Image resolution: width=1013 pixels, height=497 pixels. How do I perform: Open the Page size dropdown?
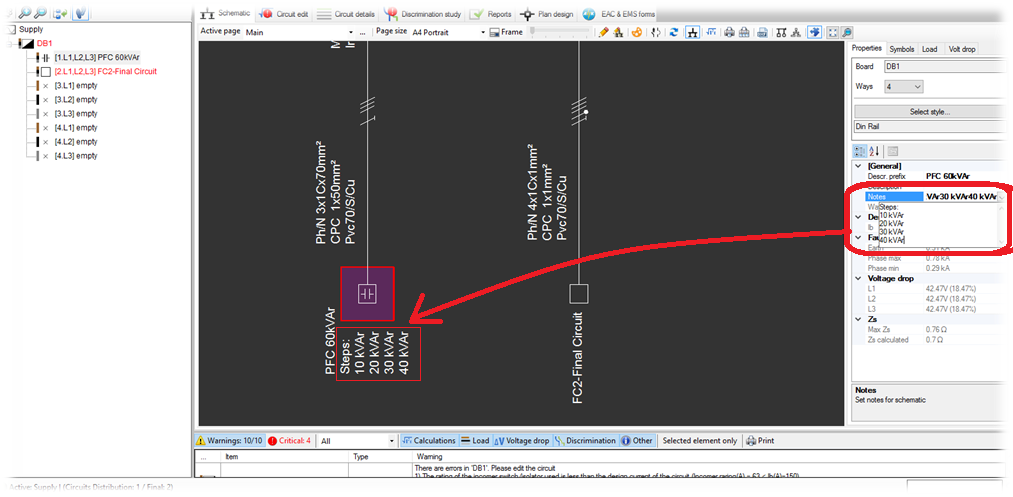(483, 32)
